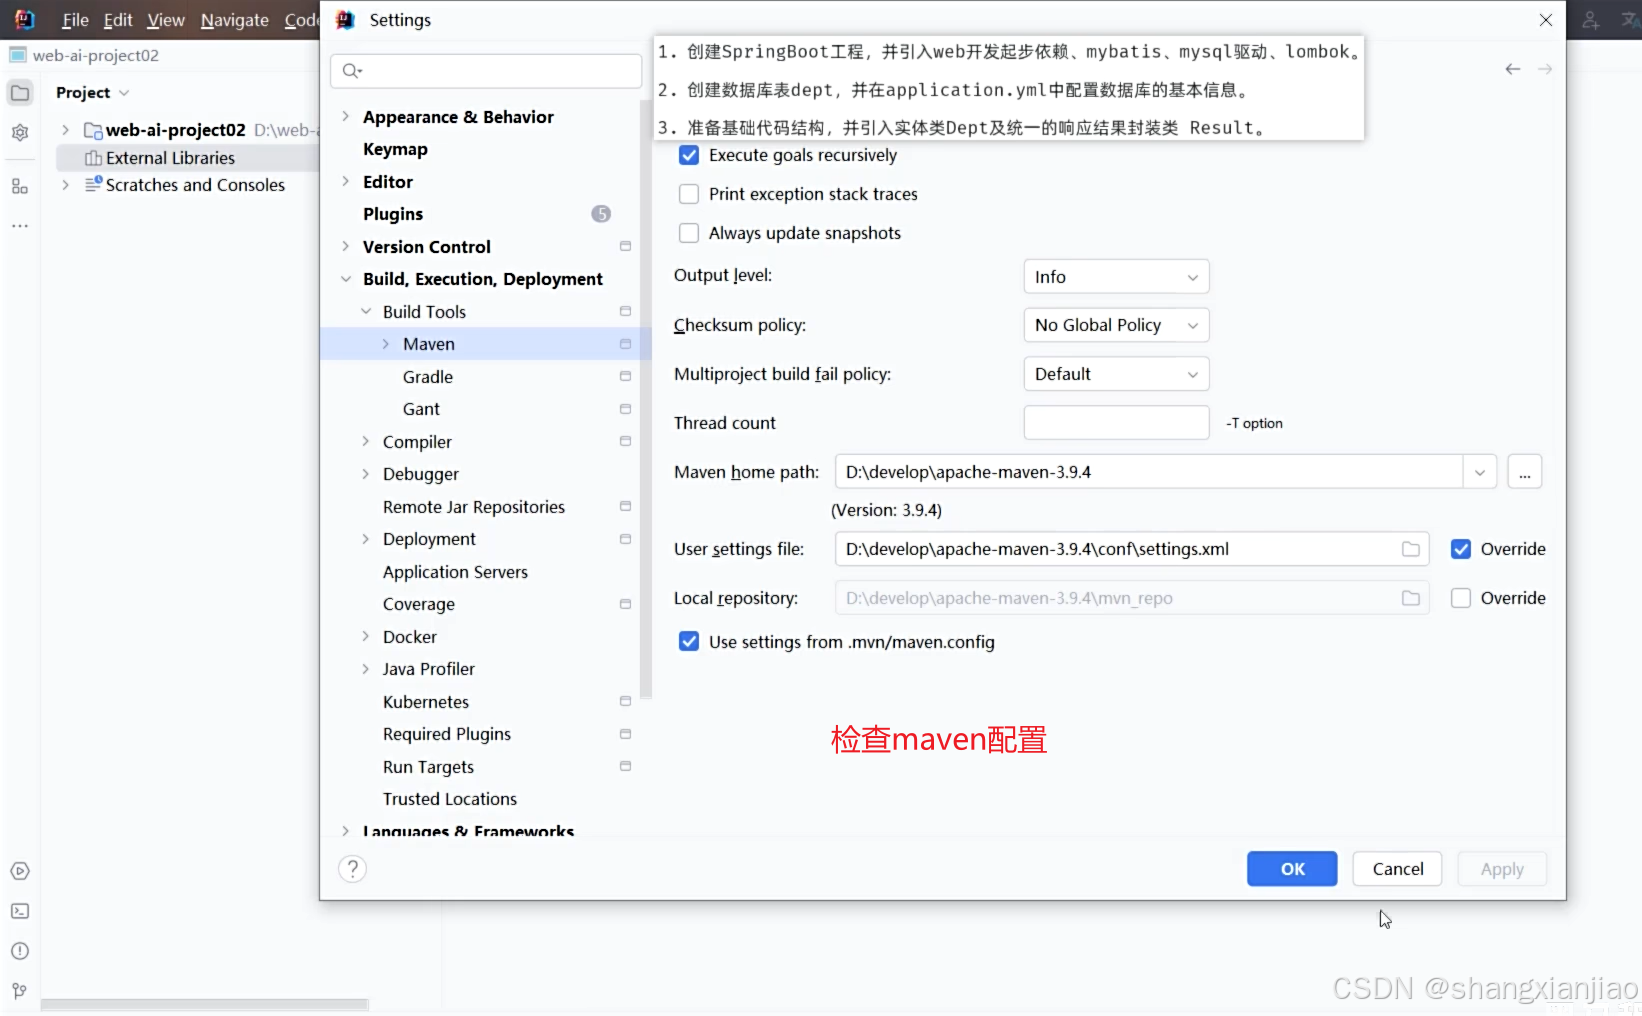Screen dimensions: 1642x1016
Task: Navigate back with the left arrow icon
Action: tap(1512, 69)
